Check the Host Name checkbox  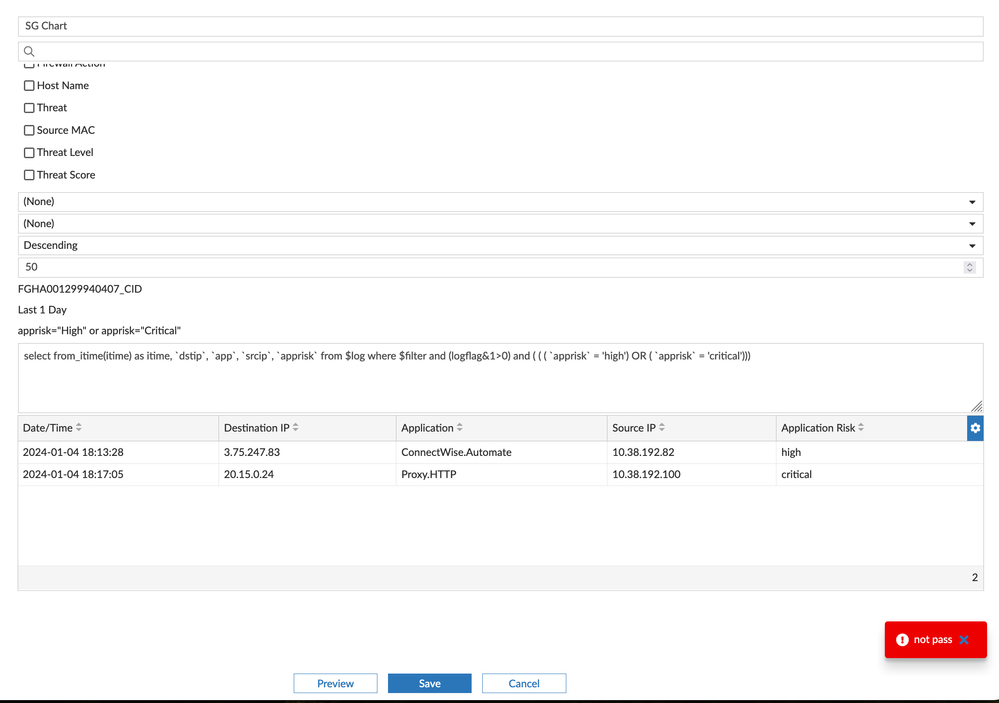click(x=29, y=85)
